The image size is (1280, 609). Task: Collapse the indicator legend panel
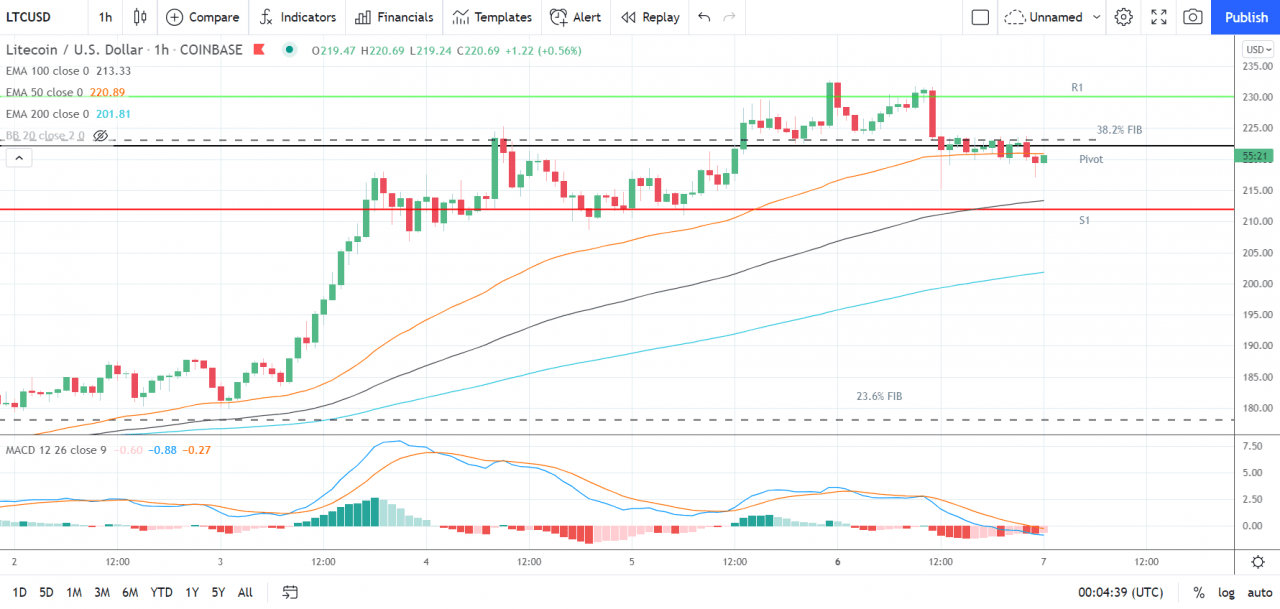click(x=18, y=157)
